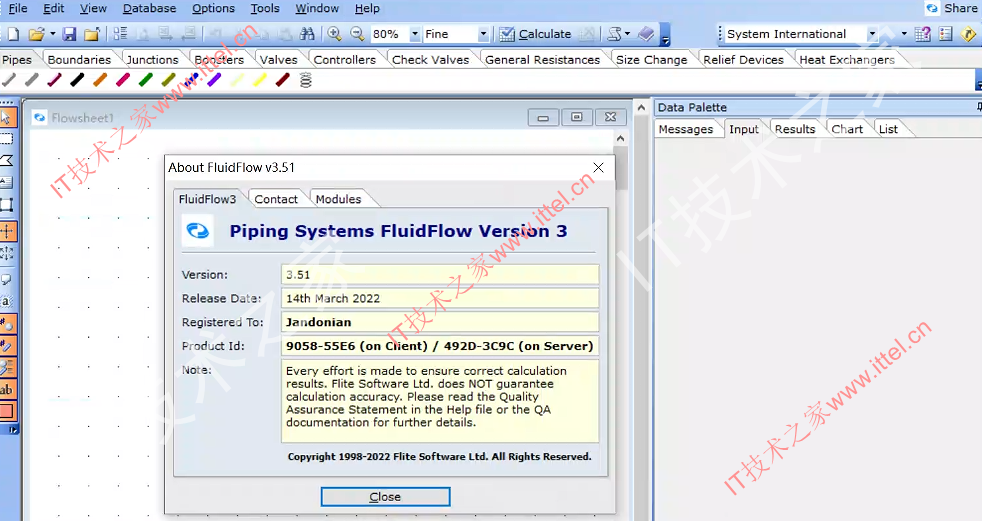Select the black pipe component
The height and width of the screenshot is (521, 982).
pos(77,80)
